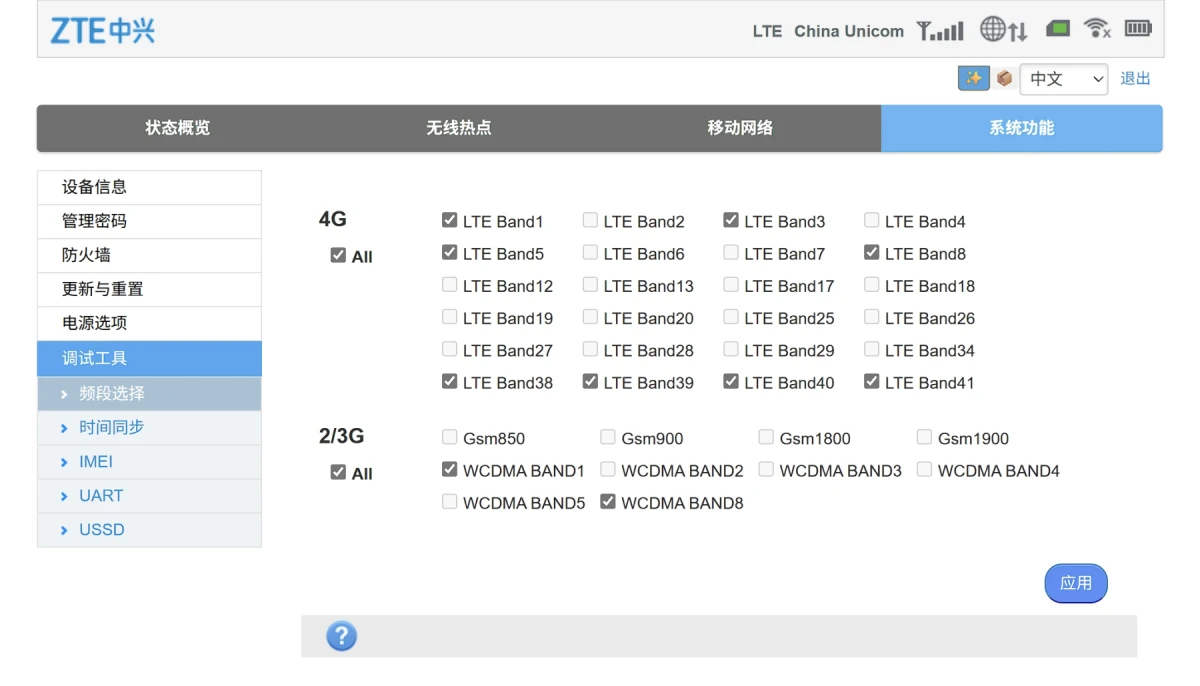Viewport: 1200px width, 686px height.
Task: Disable the WCDMA BAND8 checkbox
Action: click(x=608, y=502)
